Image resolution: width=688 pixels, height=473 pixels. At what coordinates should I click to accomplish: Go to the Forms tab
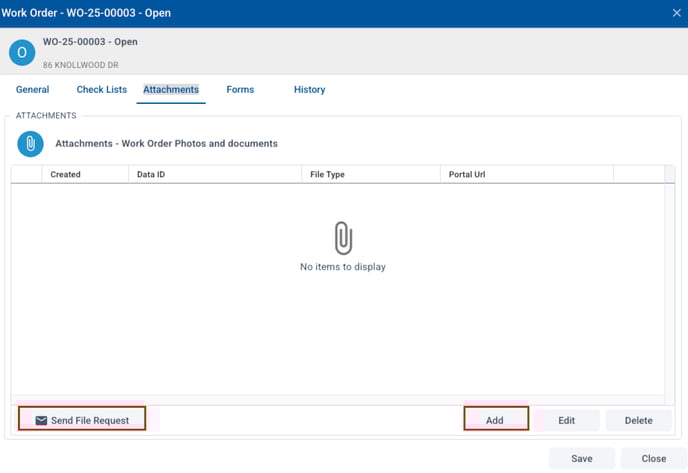240,90
